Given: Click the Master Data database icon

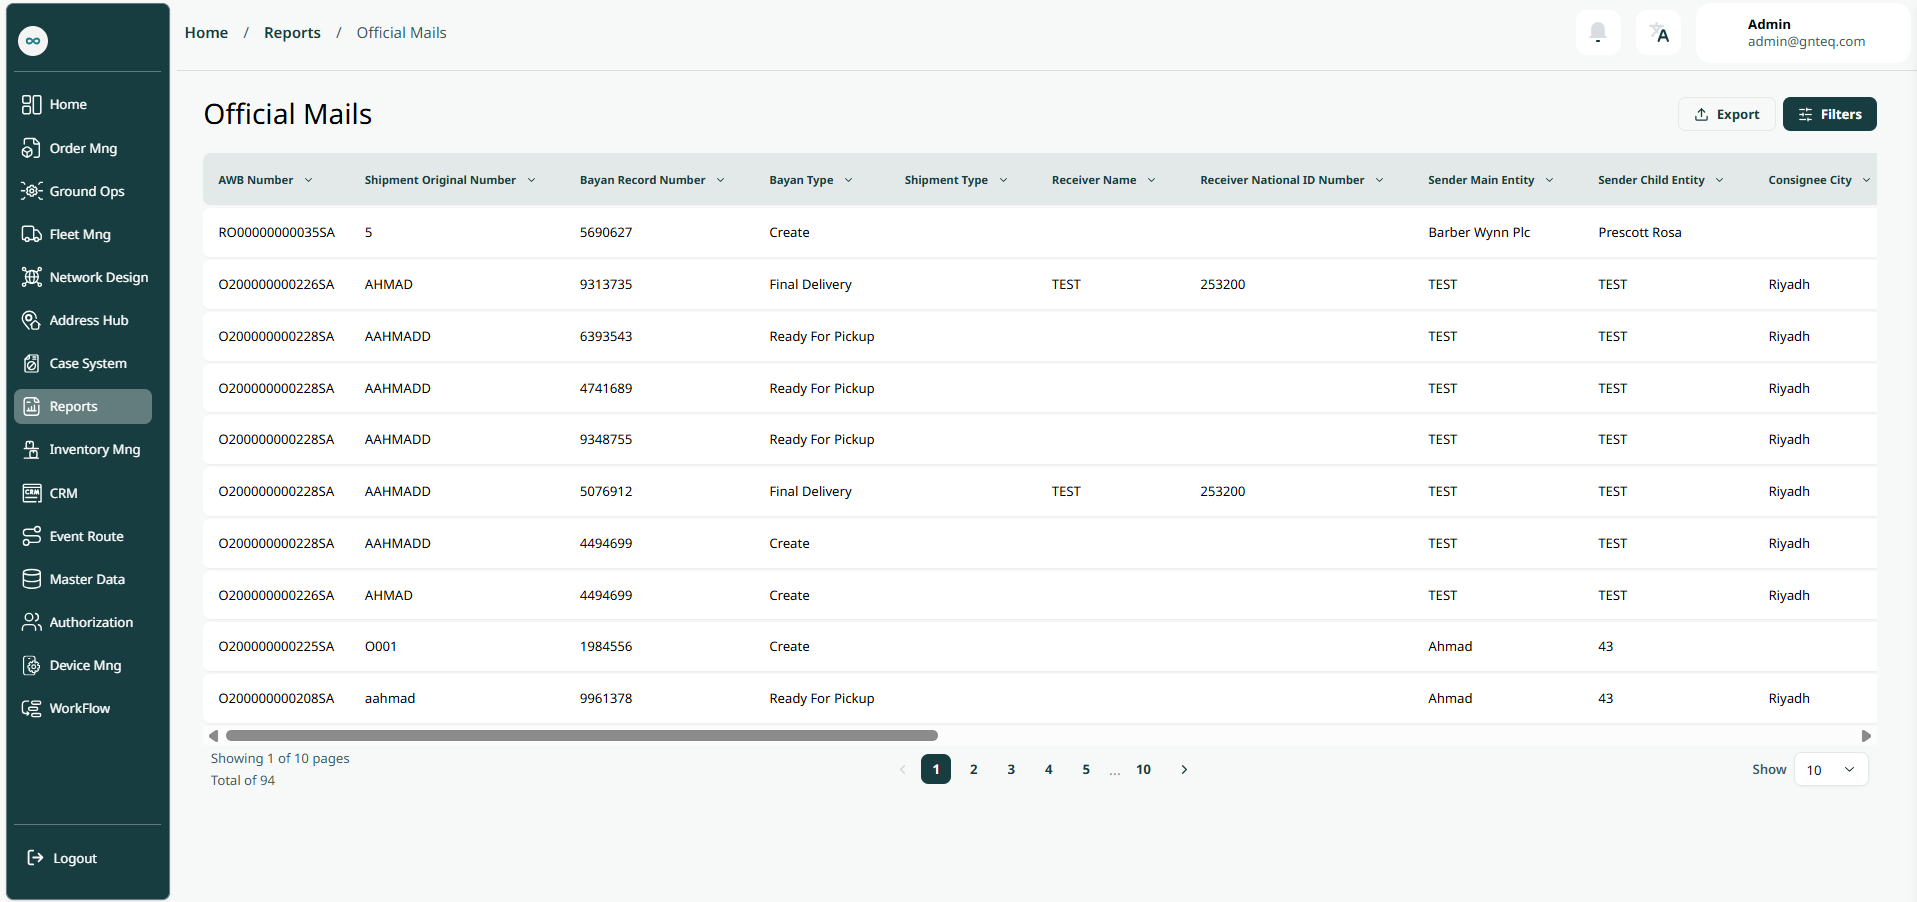Looking at the screenshot, I should click(x=32, y=579).
